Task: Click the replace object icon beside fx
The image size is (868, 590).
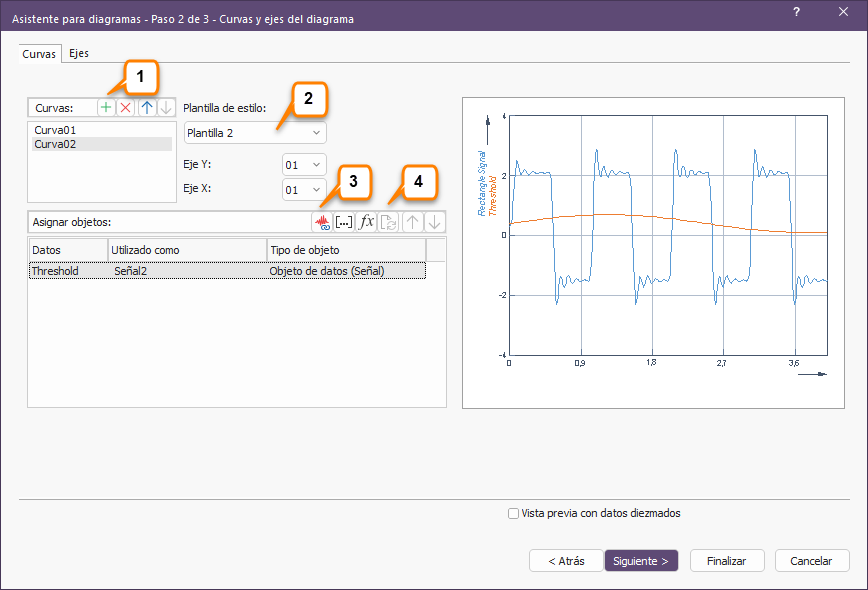Action: click(x=390, y=222)
